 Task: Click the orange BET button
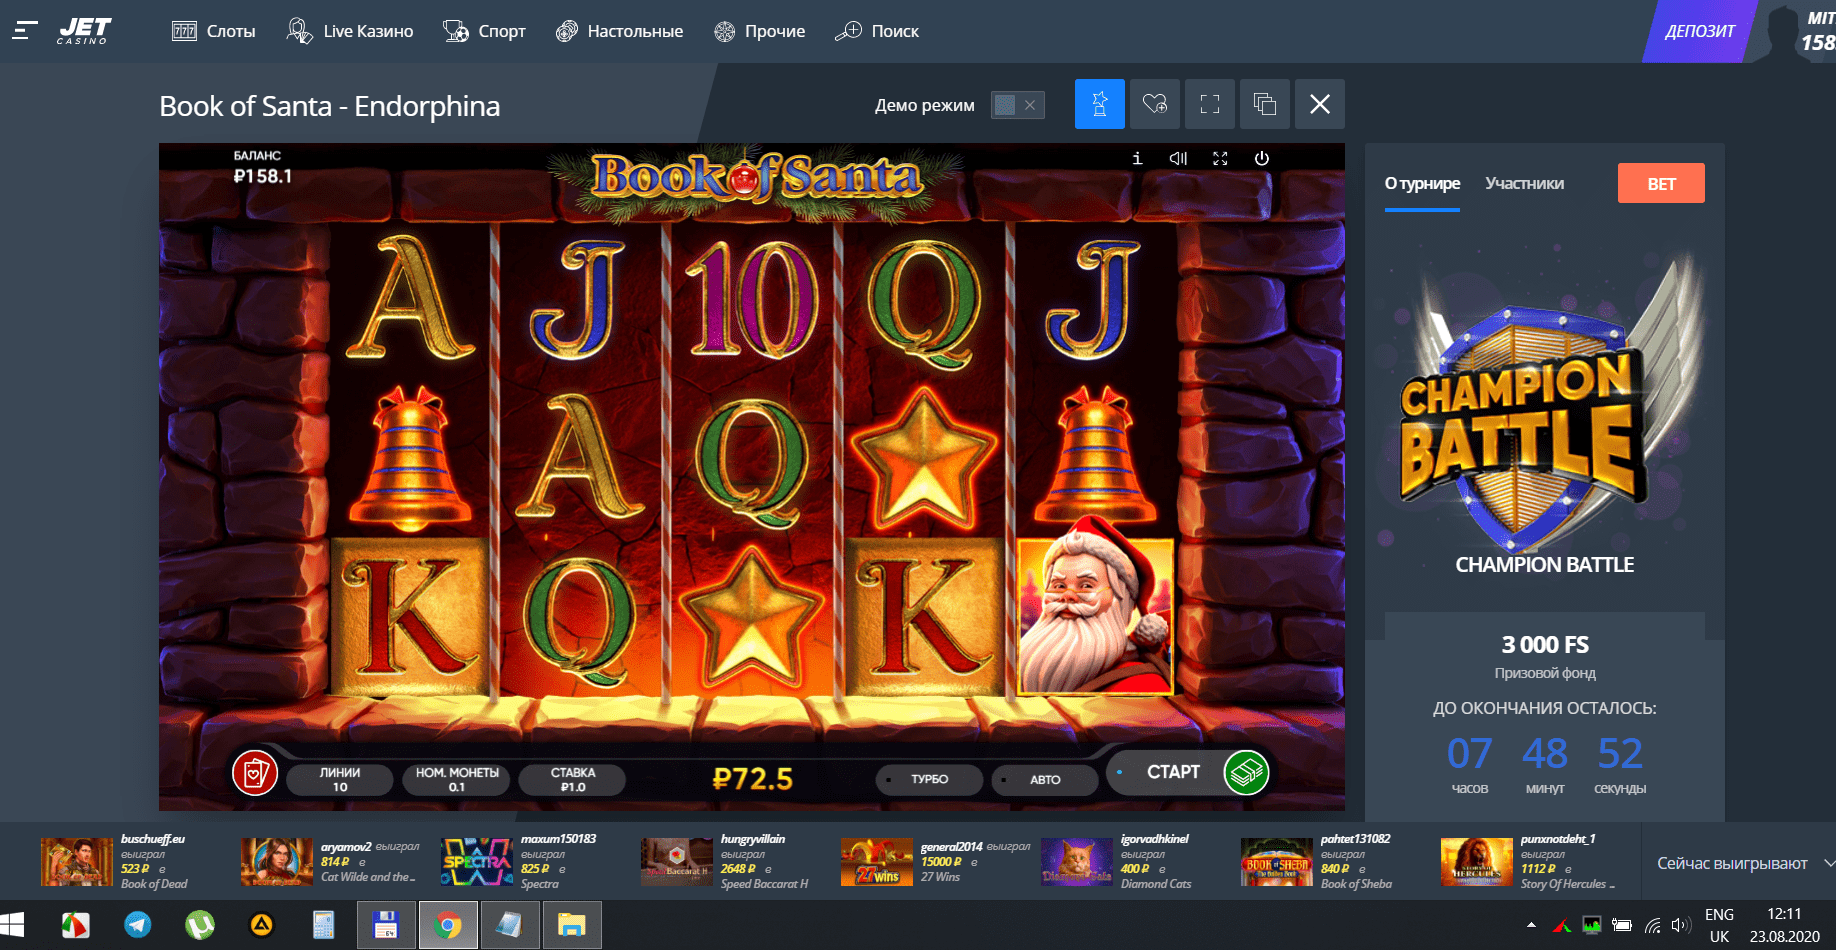pyautogui.click(x=1661, y=183)
